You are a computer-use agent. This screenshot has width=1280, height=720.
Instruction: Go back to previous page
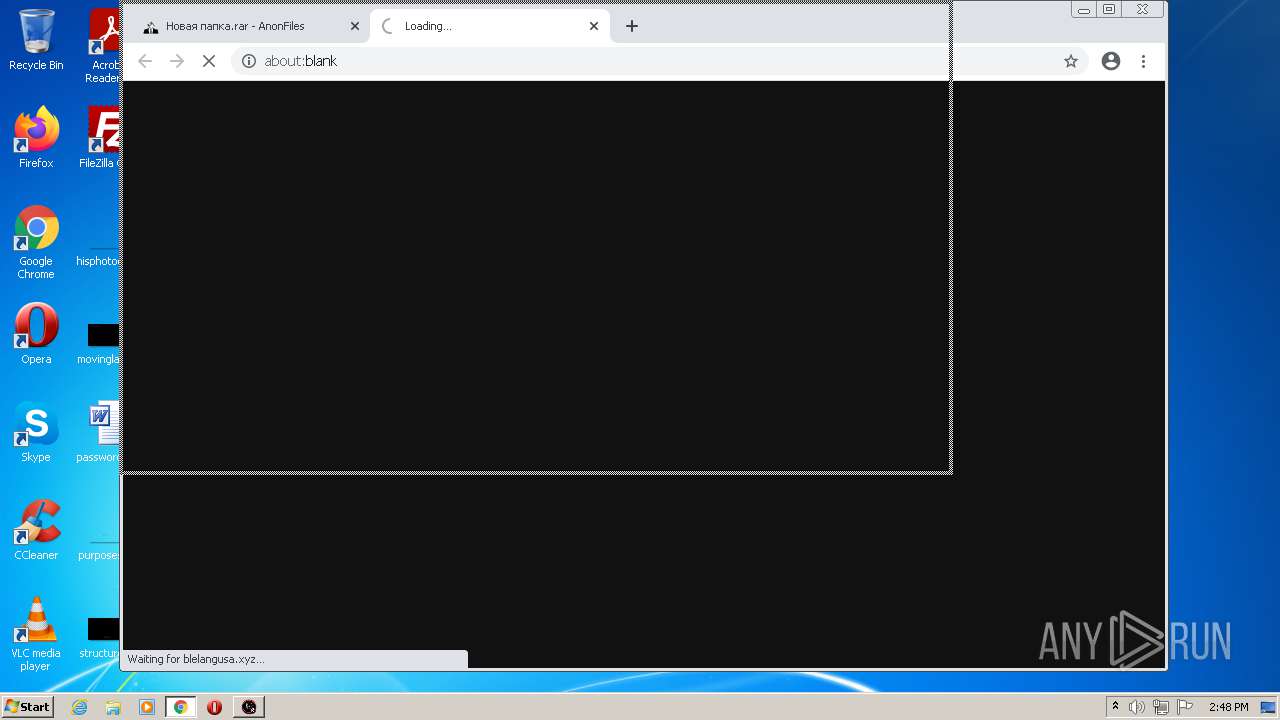pos(145,61)
